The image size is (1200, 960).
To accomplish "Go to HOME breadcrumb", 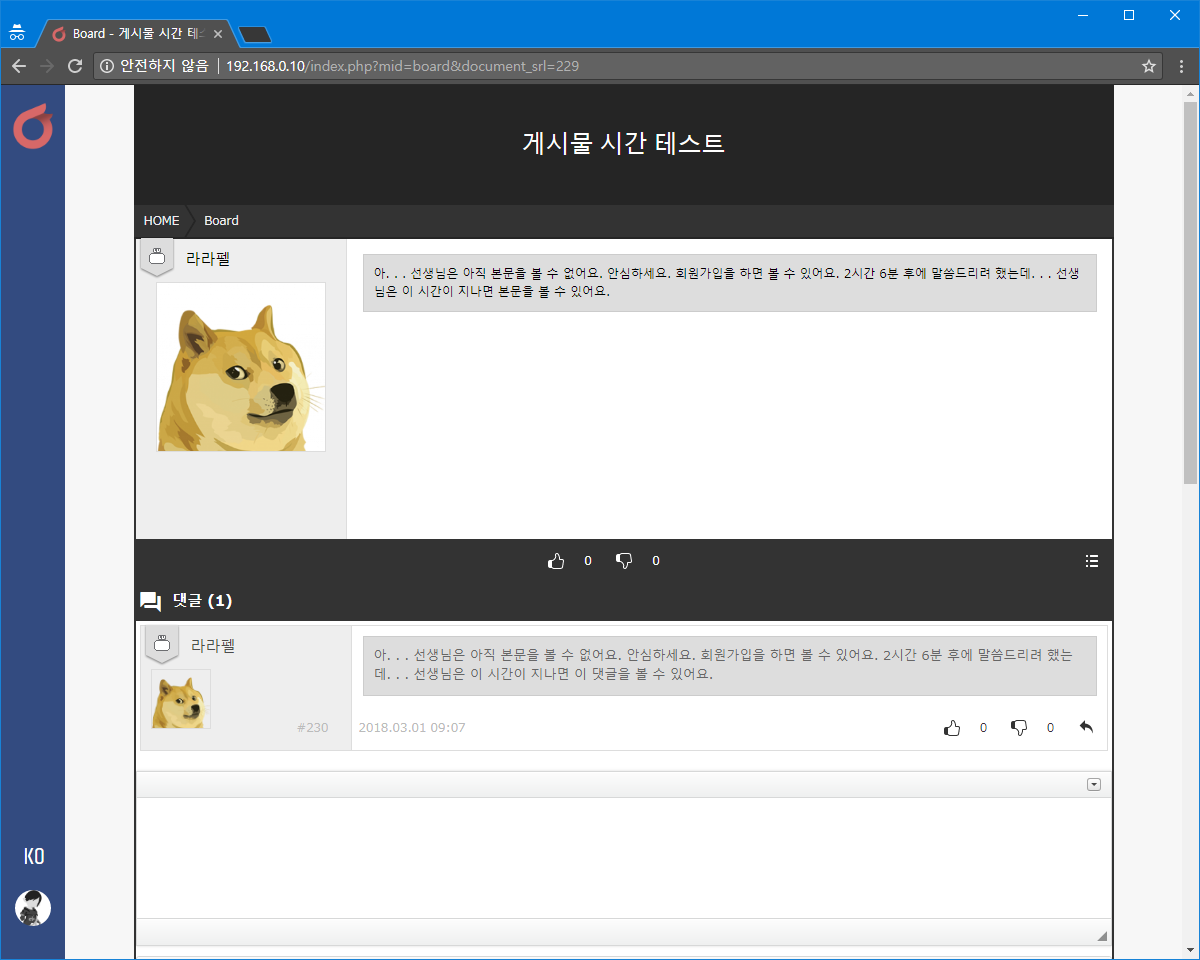I will pos(161,220).
